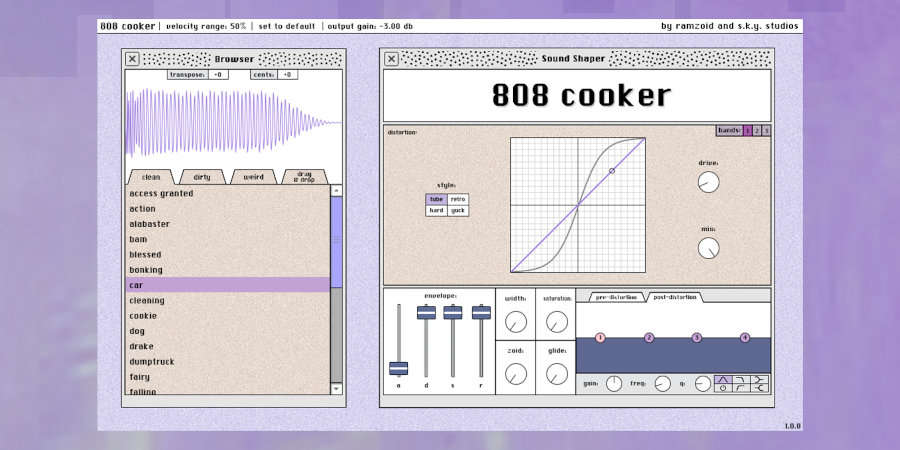Screen dimensions: 900x450
Task: Click the curve handle on distortion graph
Action: coord(612,171)
